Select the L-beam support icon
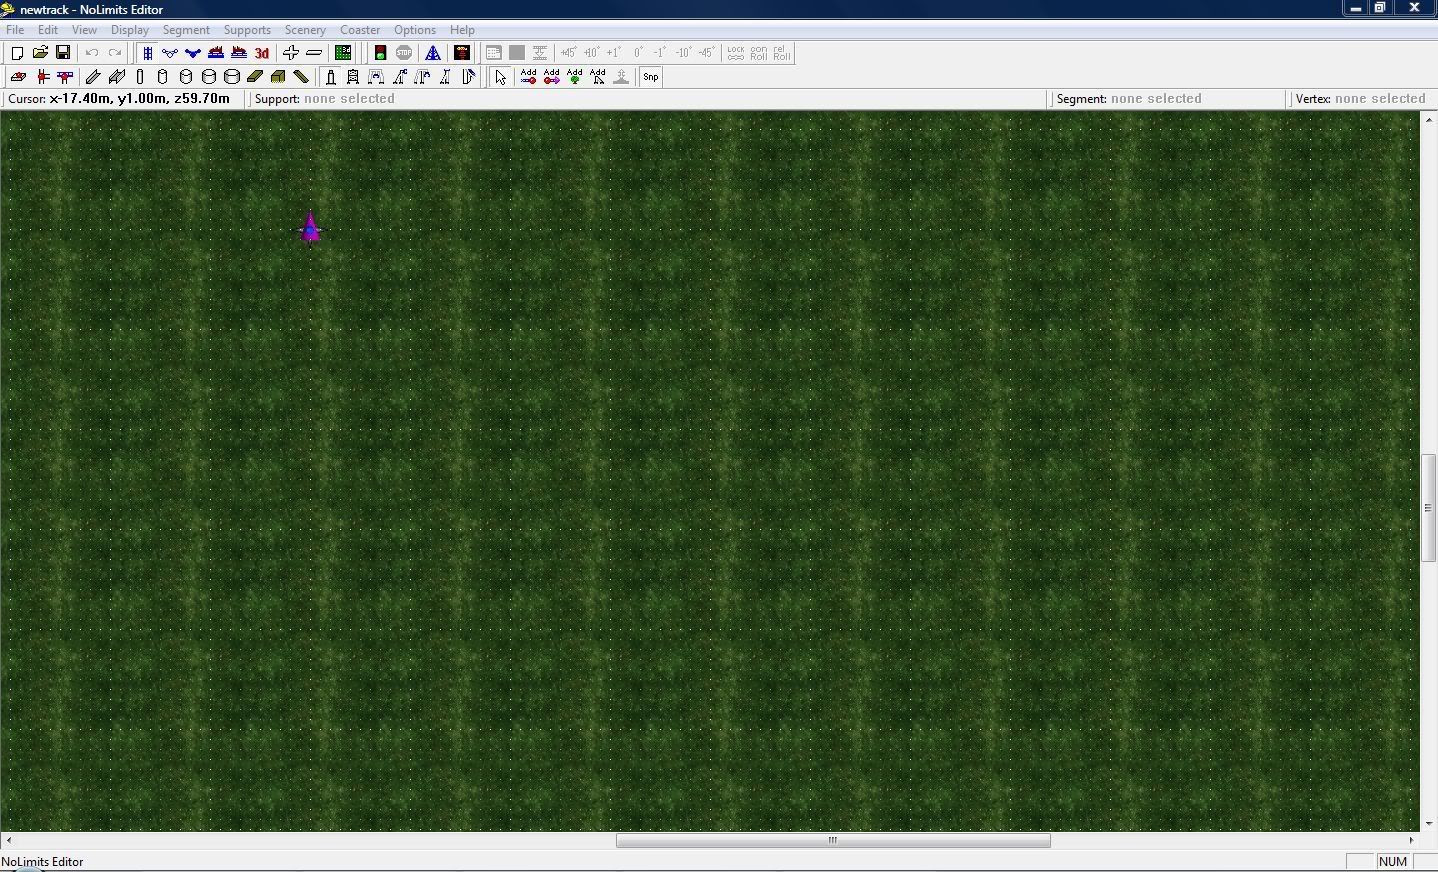Image resolution: width=1438 pixels, height=872 pixels. tap(93, 77)
